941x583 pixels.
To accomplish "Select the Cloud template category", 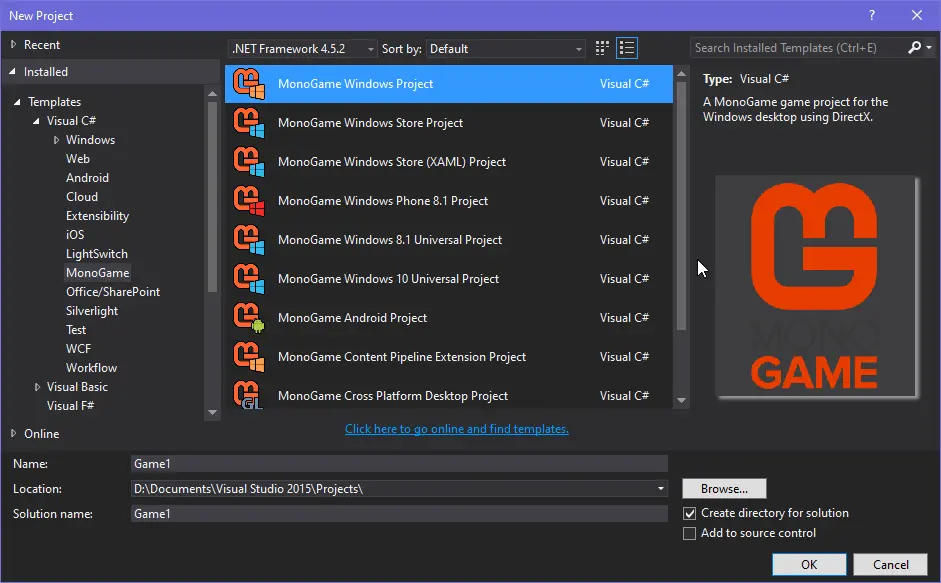I will click(82, 196).
